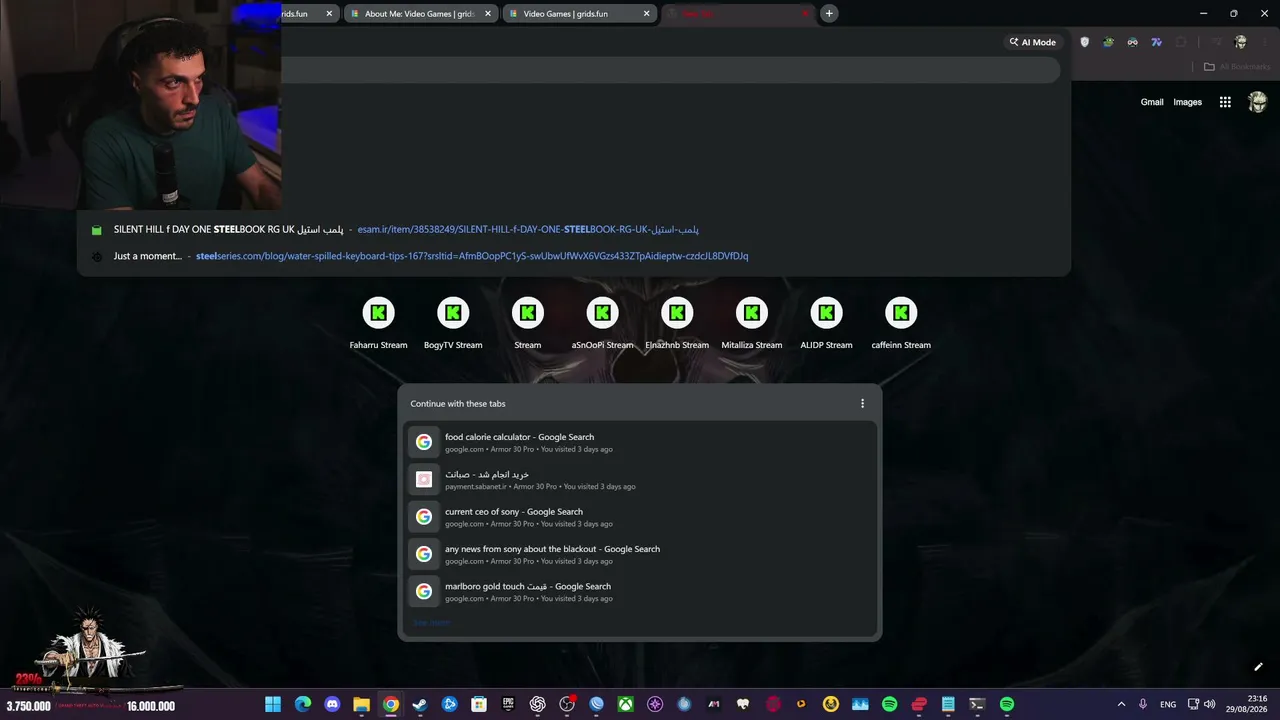
Task: Click the microphone icon in the system tray
Action: (x=1143, y=704)
